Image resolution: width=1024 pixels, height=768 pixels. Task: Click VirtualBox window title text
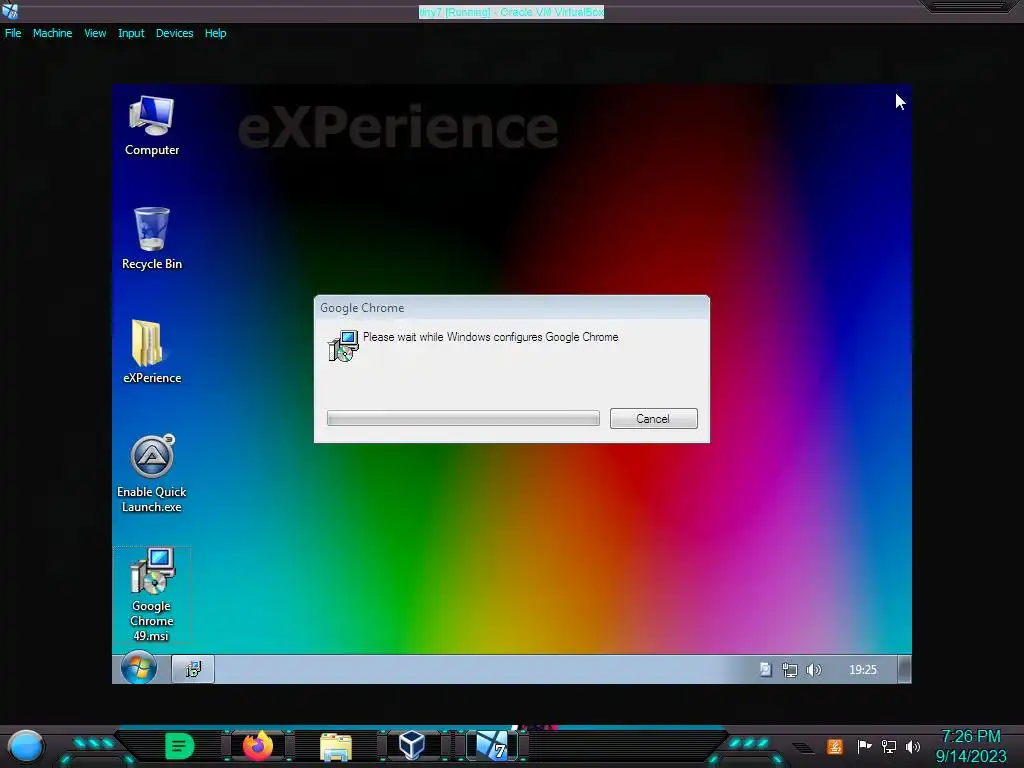click(511, 12)
